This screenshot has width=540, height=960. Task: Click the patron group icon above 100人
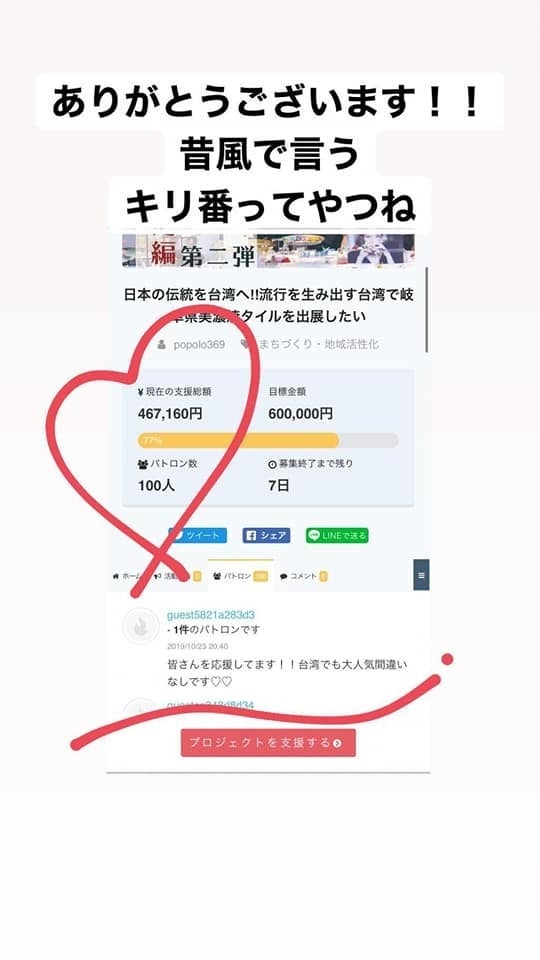click(143, 464)
